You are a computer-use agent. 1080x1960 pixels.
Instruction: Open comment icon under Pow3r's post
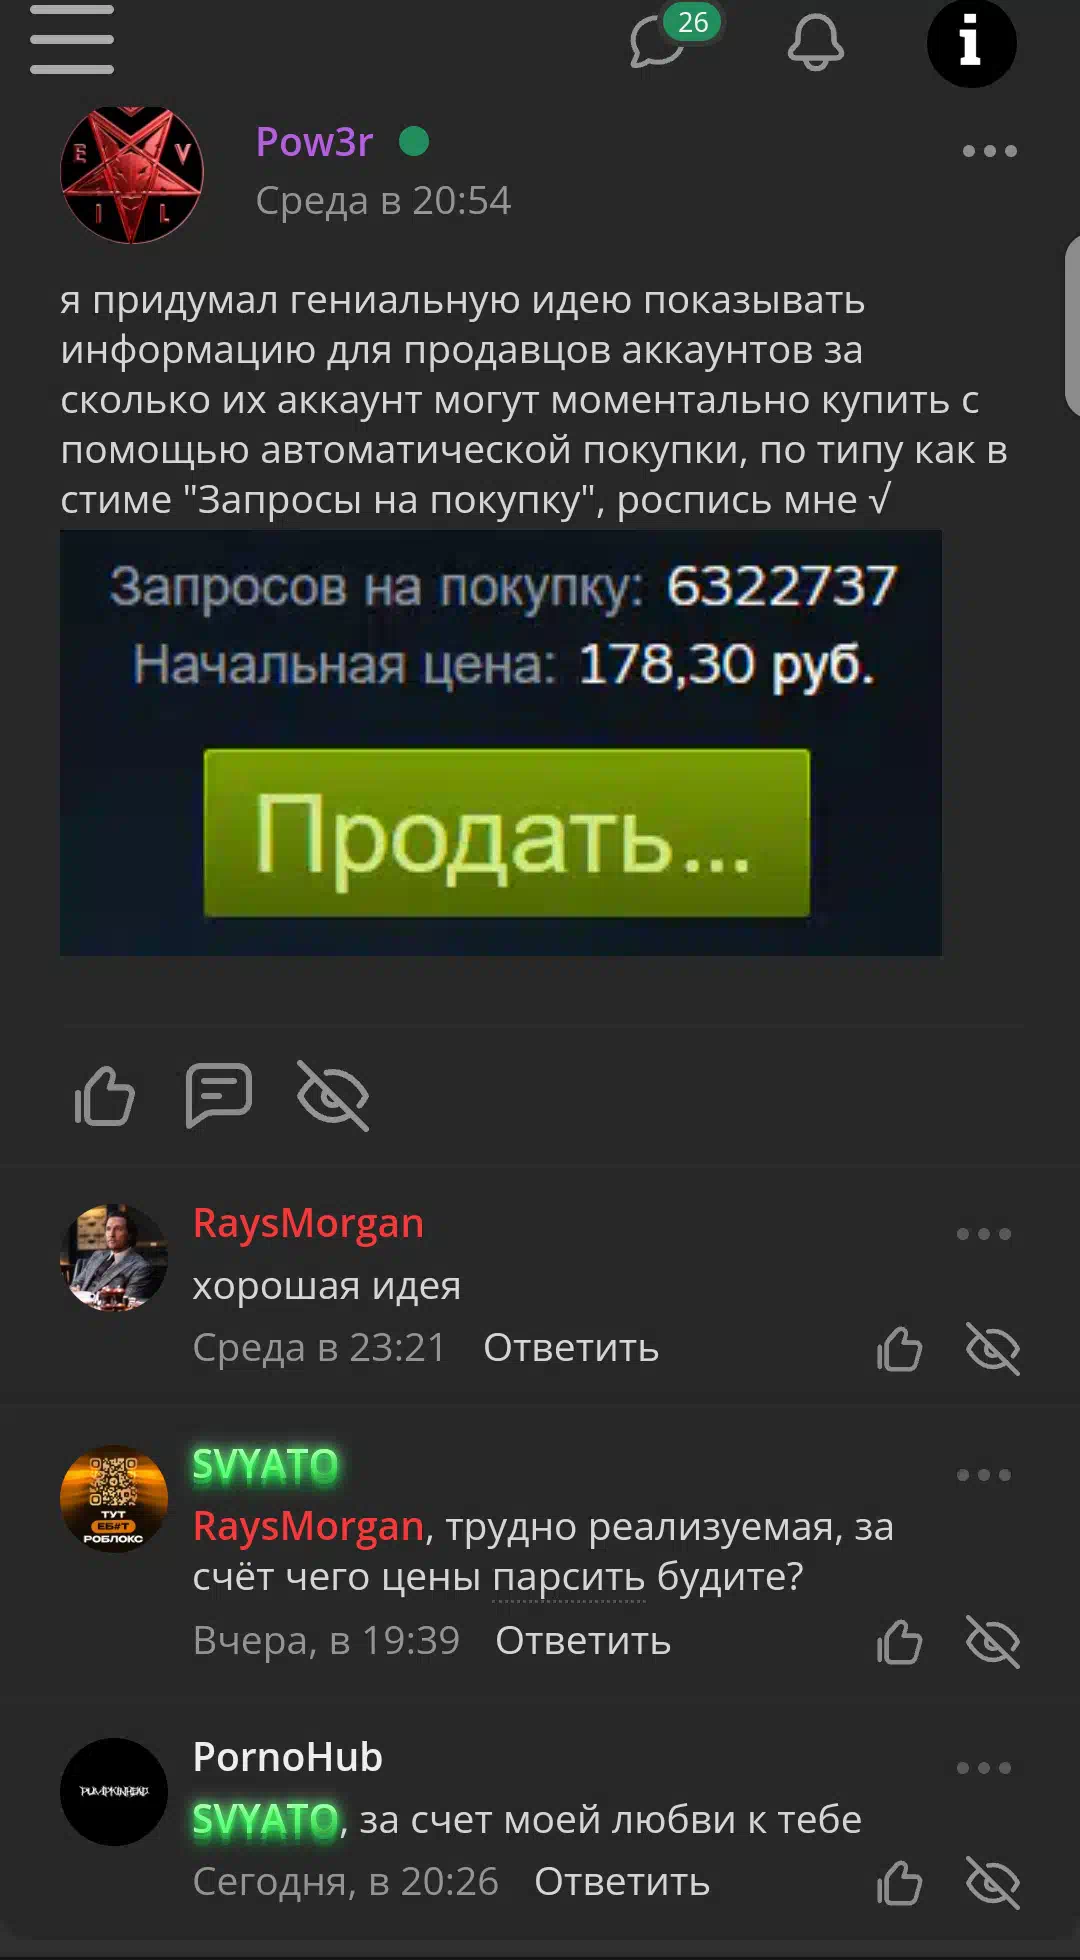point(219,1096)
